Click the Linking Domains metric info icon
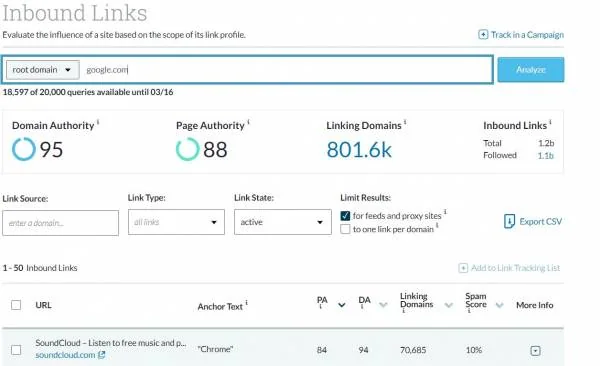Viewport: 600px width, 366px height. click(x=405, y=122)
